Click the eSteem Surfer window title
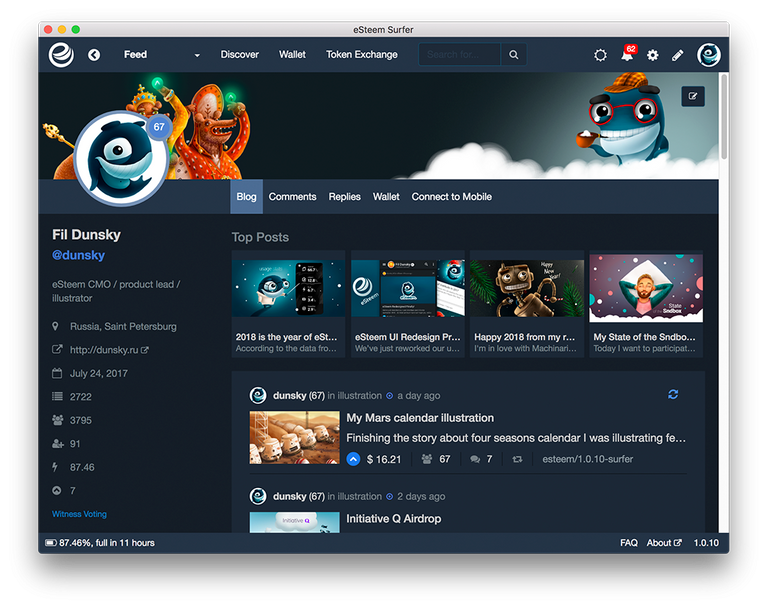Image resolution: width=768 pixels, height=609 pixels. click(x=384, y=29)
